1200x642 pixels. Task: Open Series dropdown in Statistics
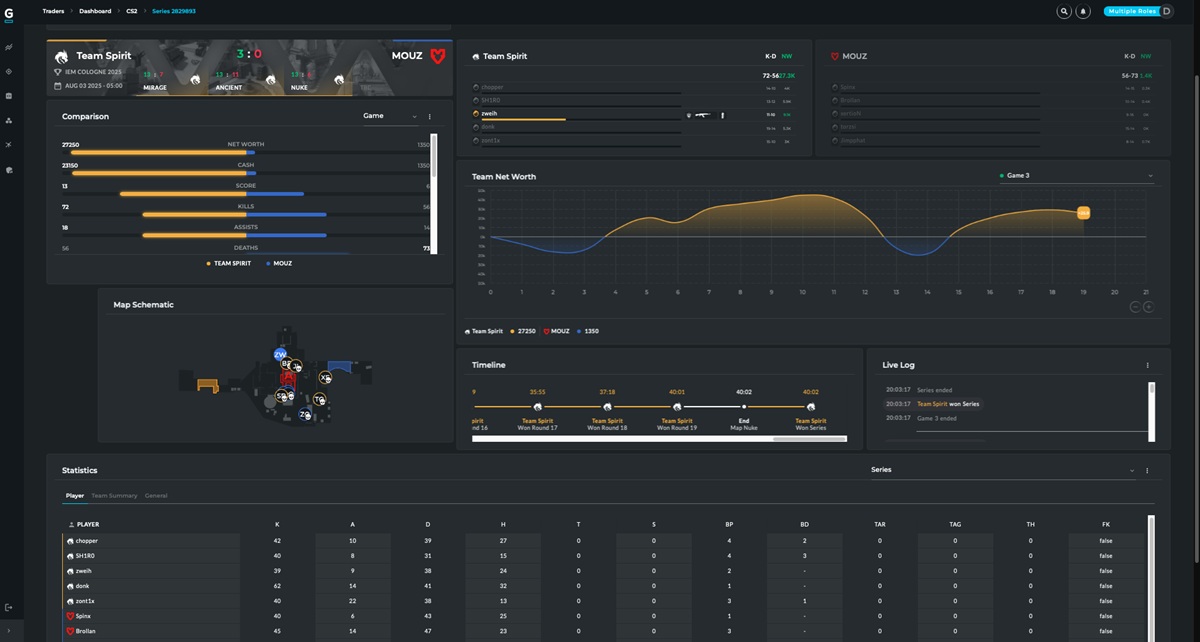1003,469
